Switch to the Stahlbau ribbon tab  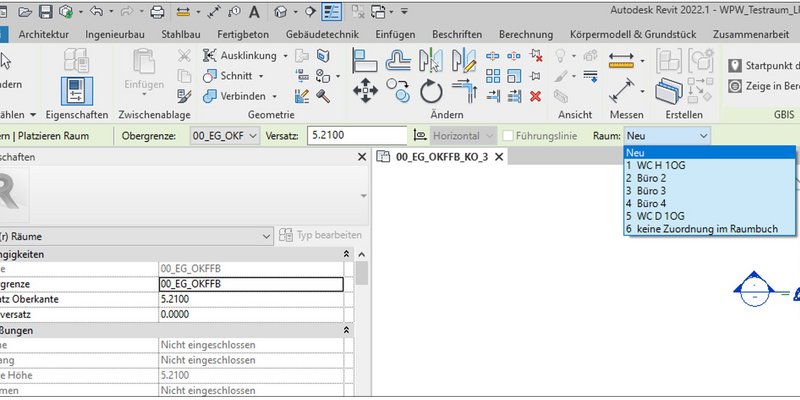click(x=181, y=35)
